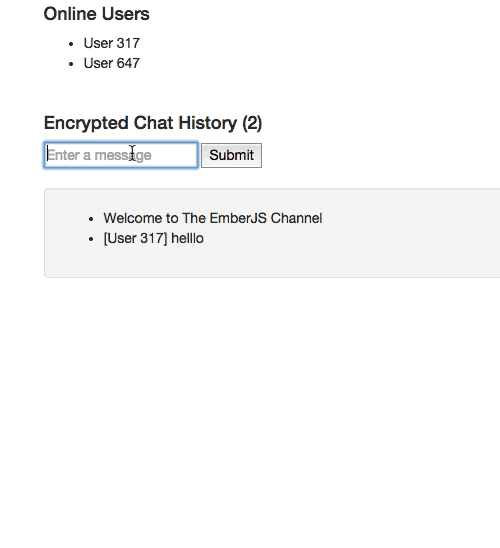
Task: Select User 647 in Online Users list
Action: 111,63
